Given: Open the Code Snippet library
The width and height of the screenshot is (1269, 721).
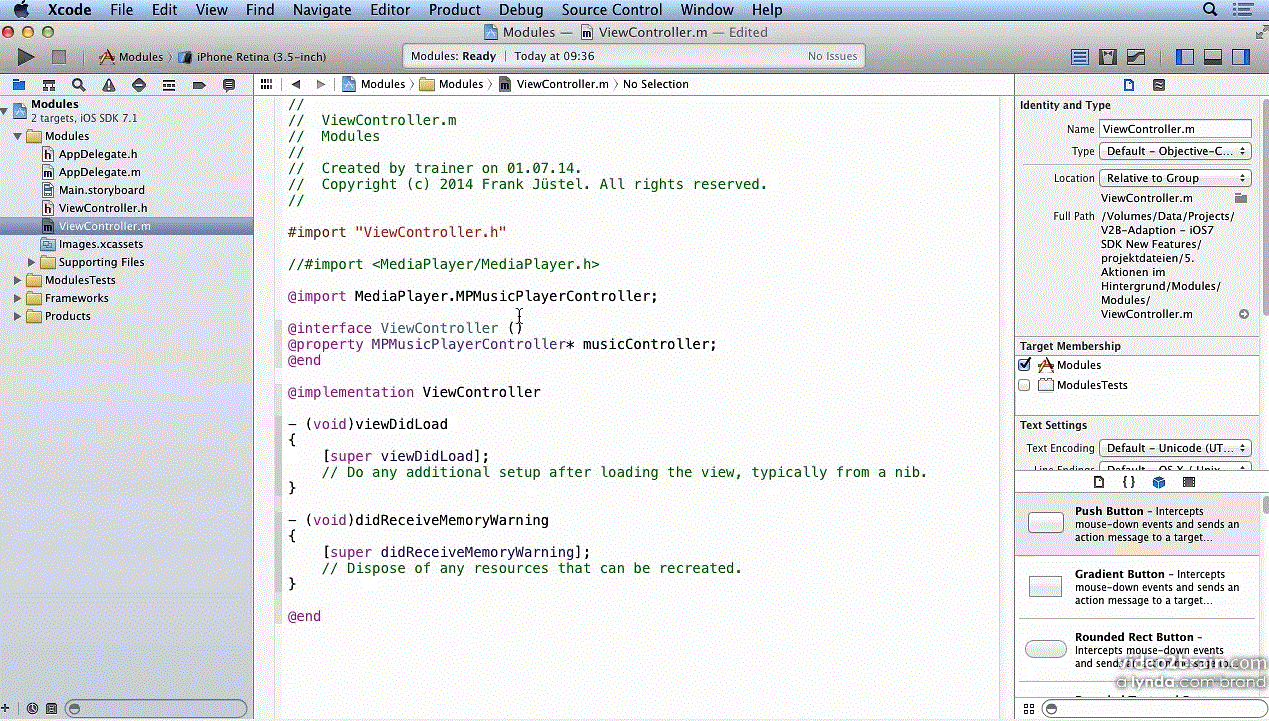Looking at the screenshot, I should click(1129, 482).
